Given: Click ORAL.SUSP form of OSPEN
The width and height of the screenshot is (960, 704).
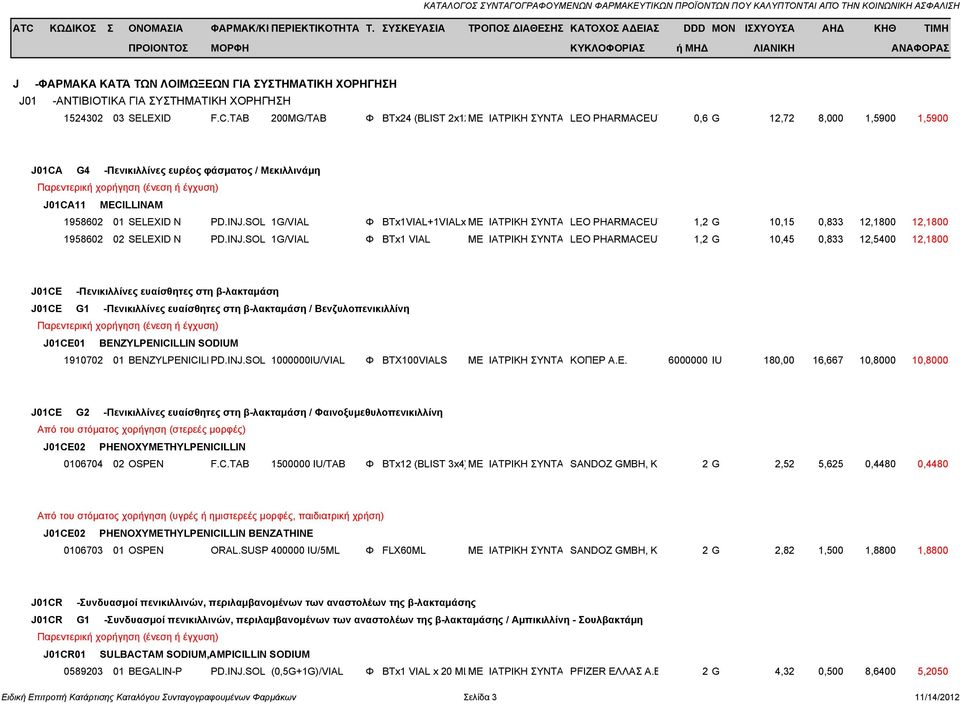Looking at the screenshot, I should pos(239,551).
